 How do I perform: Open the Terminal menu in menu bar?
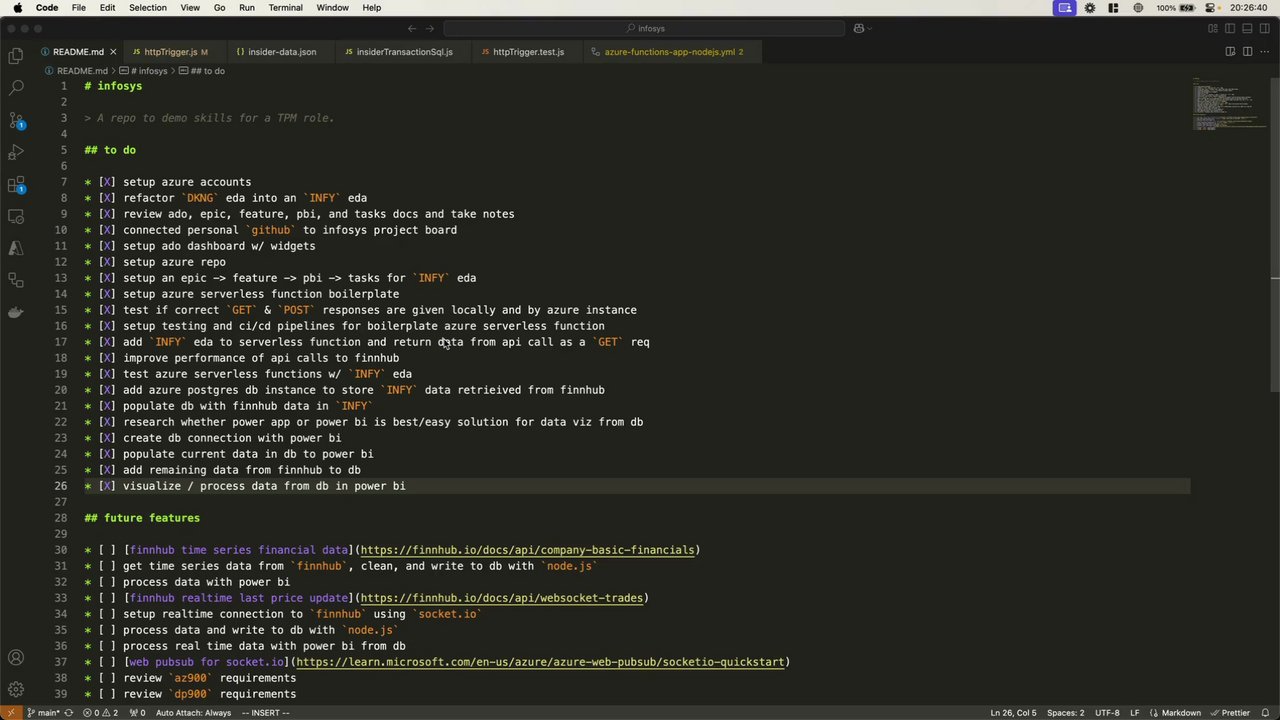coord(285,8)
